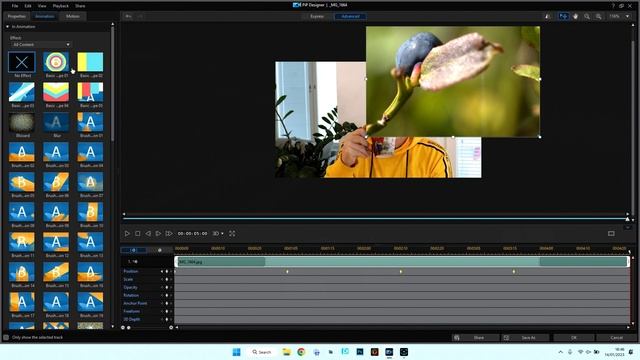Zoom in the keyframe timeline

(x=171, y=327)
